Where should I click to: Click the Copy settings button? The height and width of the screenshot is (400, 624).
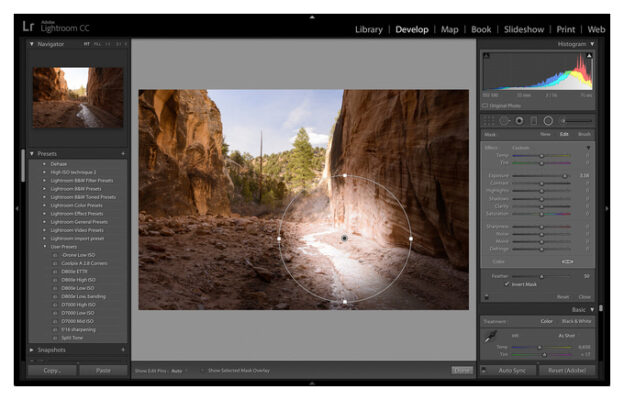pos(52,371)
